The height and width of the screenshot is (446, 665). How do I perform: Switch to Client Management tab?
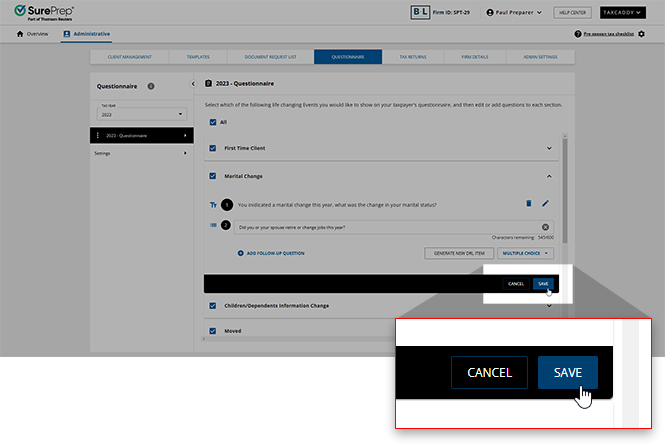point(129,57)
